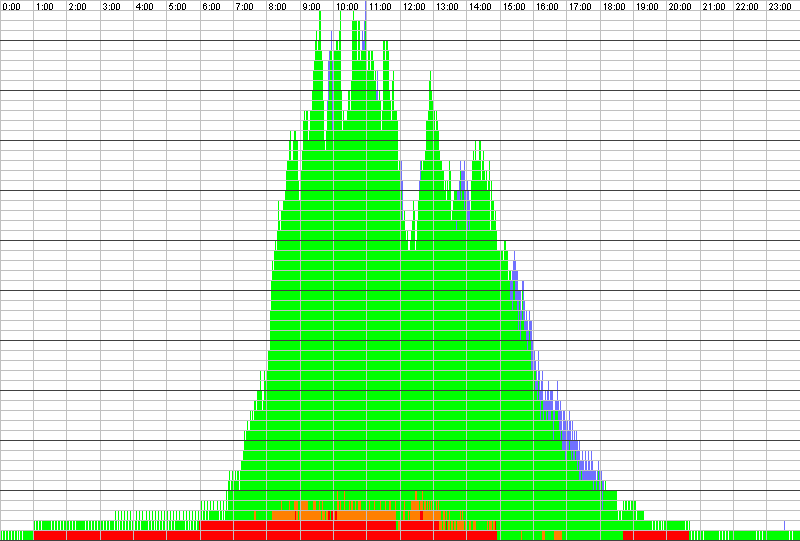
Task: Click the 1:00 hour label
Action: pyautogui.click(x=45, y=7)
